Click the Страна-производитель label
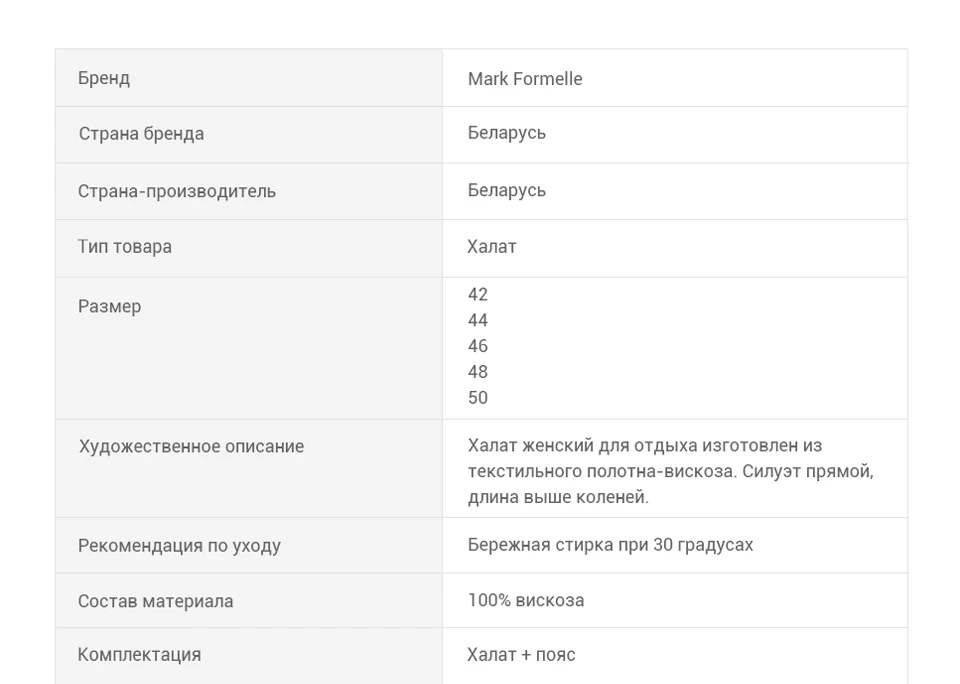 177,191
